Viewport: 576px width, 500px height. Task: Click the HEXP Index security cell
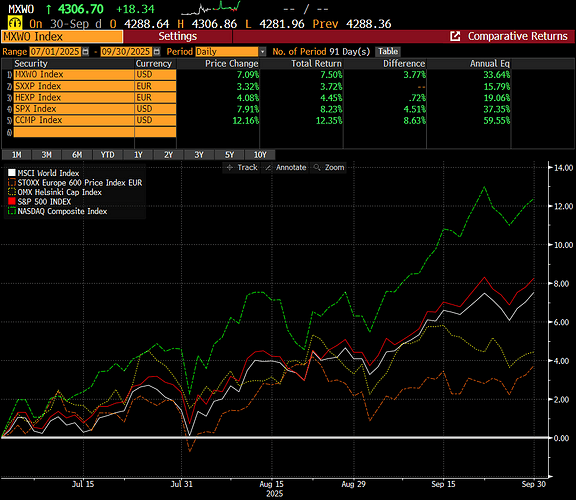(x=74, y=98)
